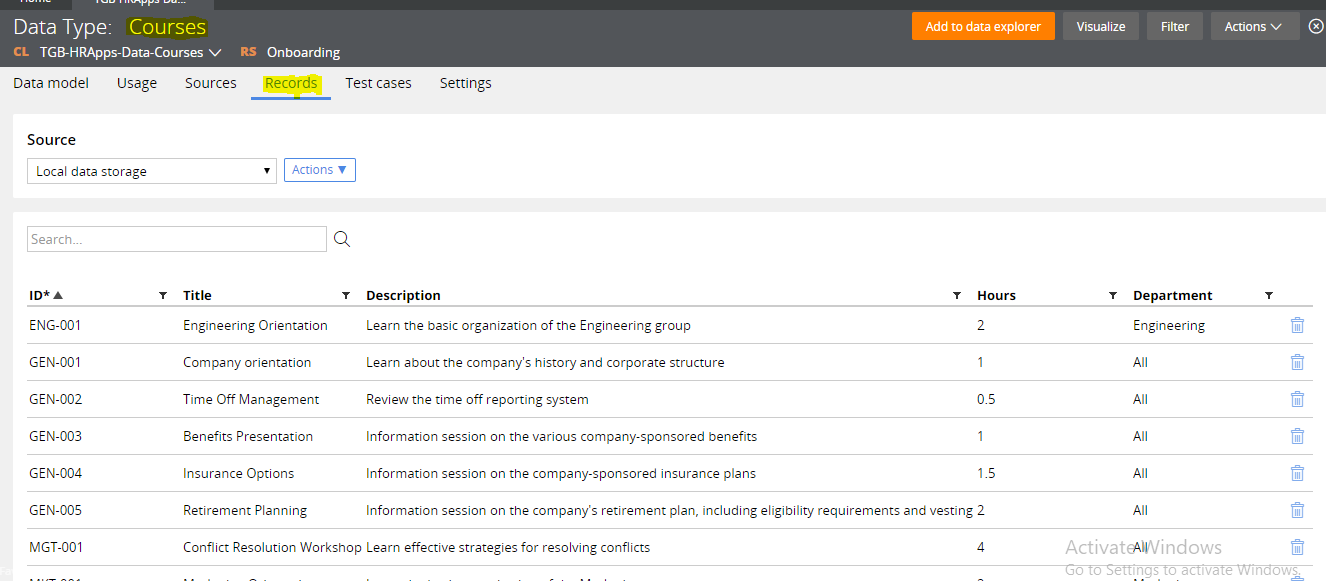Open the Department column filter icon
1326x581 pixels.
click(x=1269, y=296)
